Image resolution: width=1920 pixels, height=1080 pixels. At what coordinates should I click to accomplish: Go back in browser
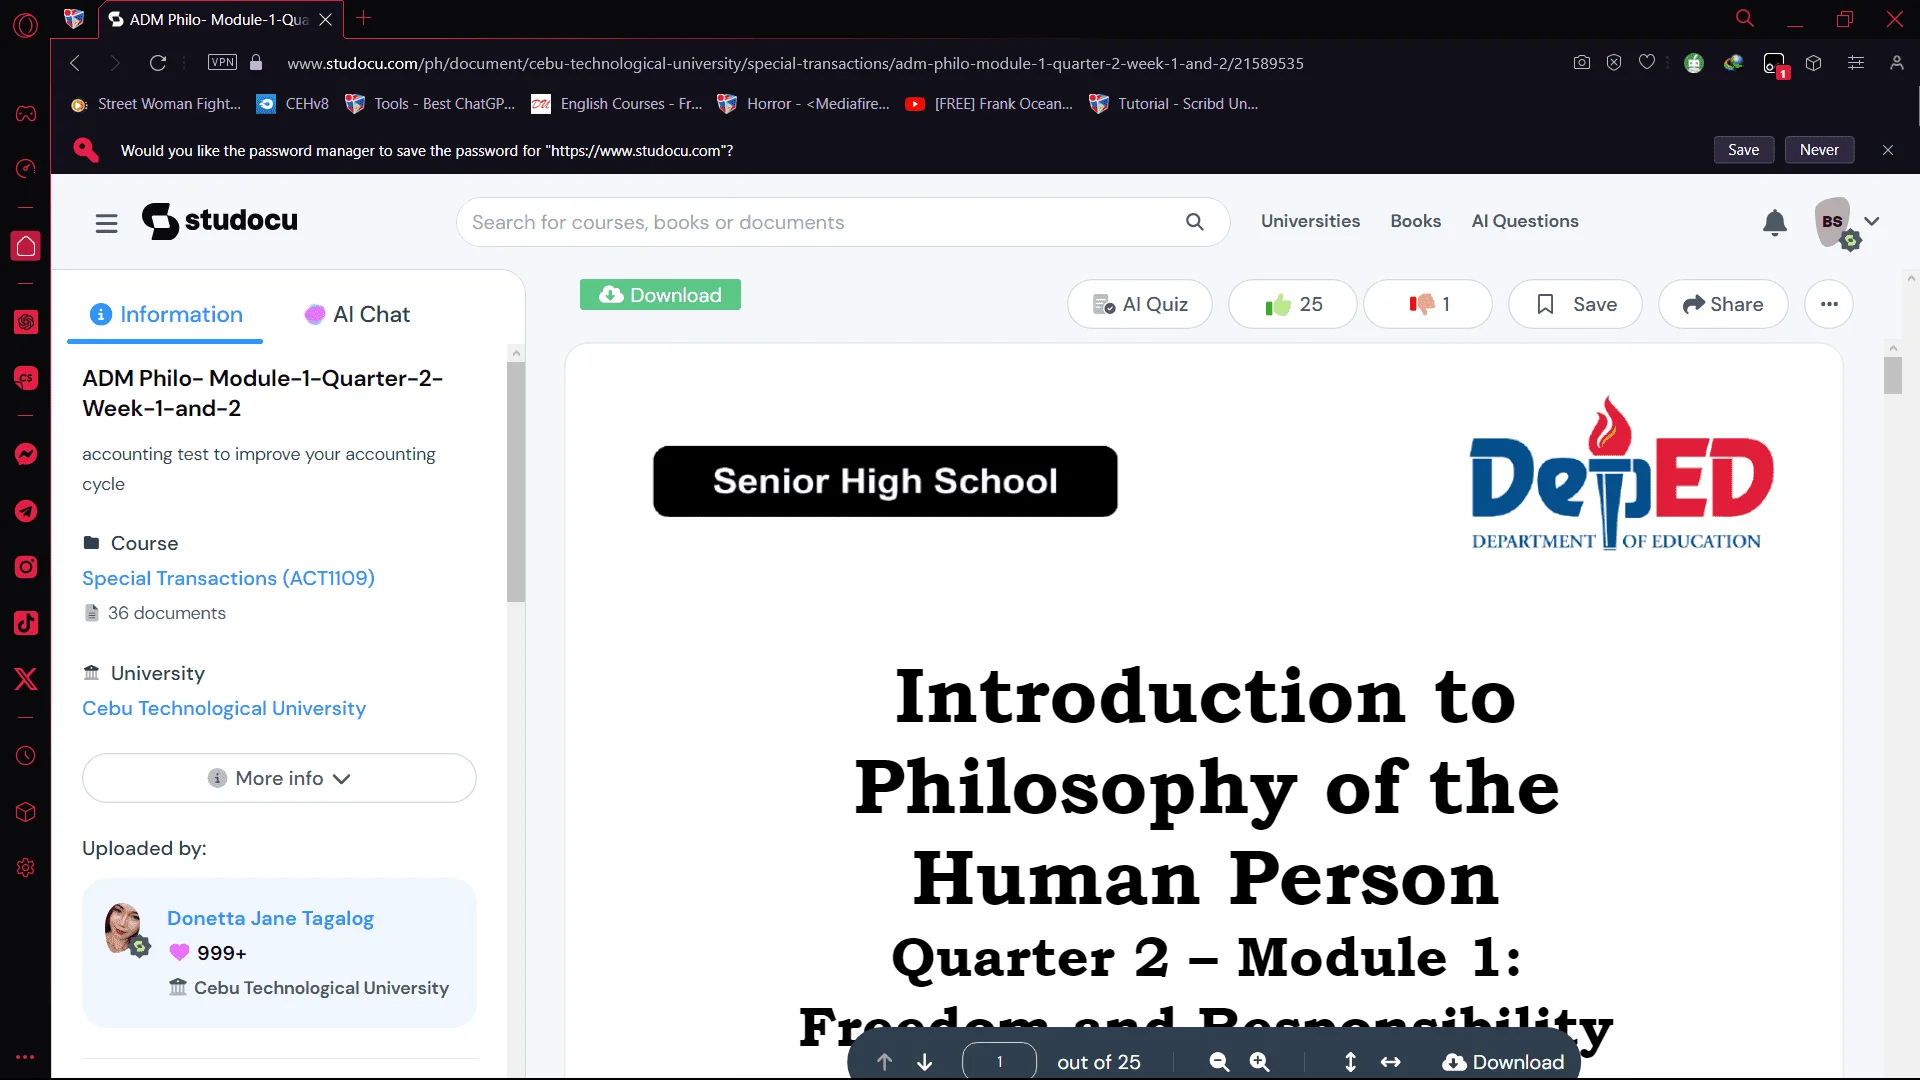pyautogui.click(x=75, y=63)
